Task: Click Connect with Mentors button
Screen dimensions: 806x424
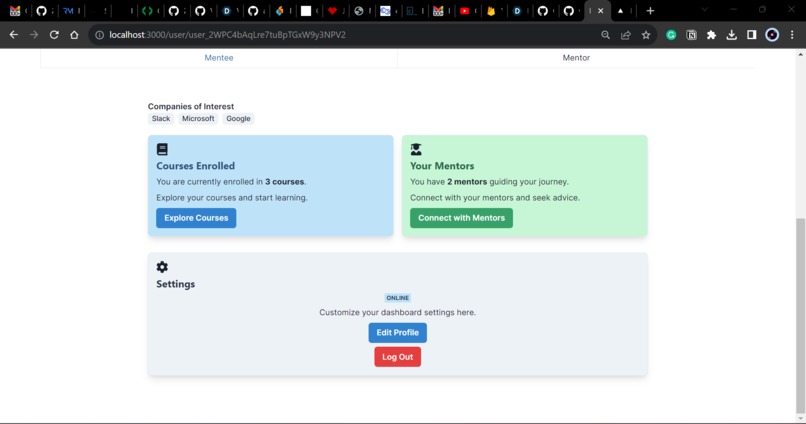Action: (x=462, y=218)
